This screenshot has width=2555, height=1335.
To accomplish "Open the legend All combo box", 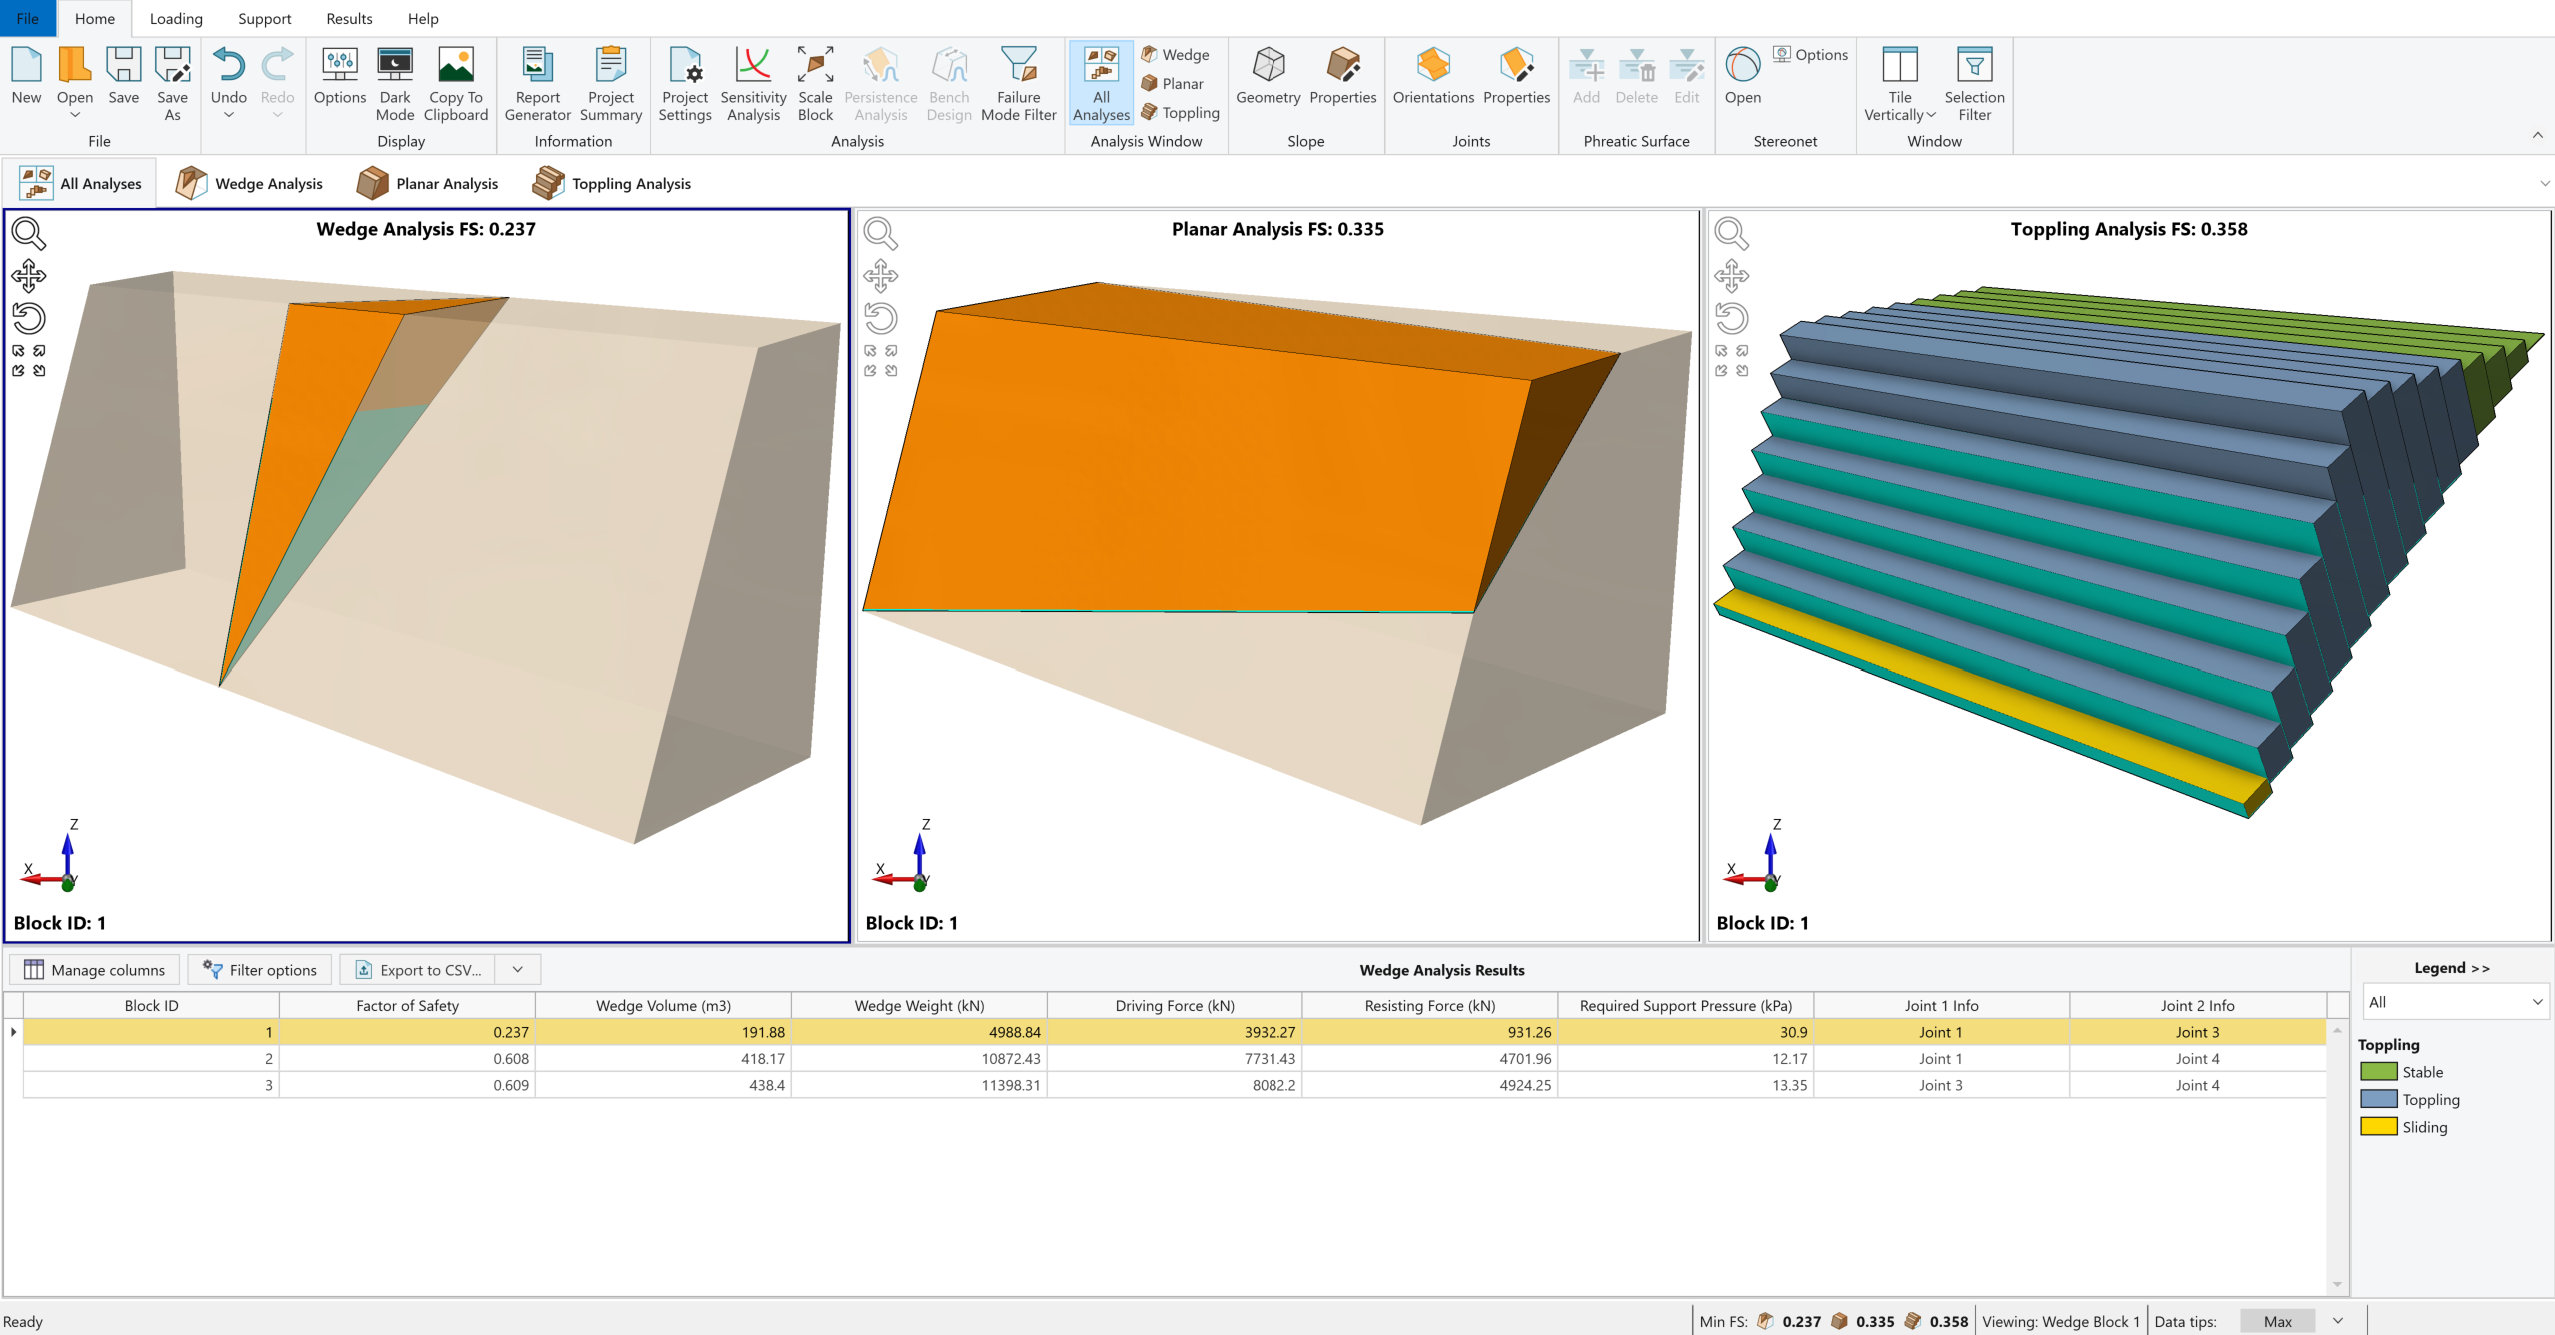I will pyautogui.click(x=2455, y=1001).
